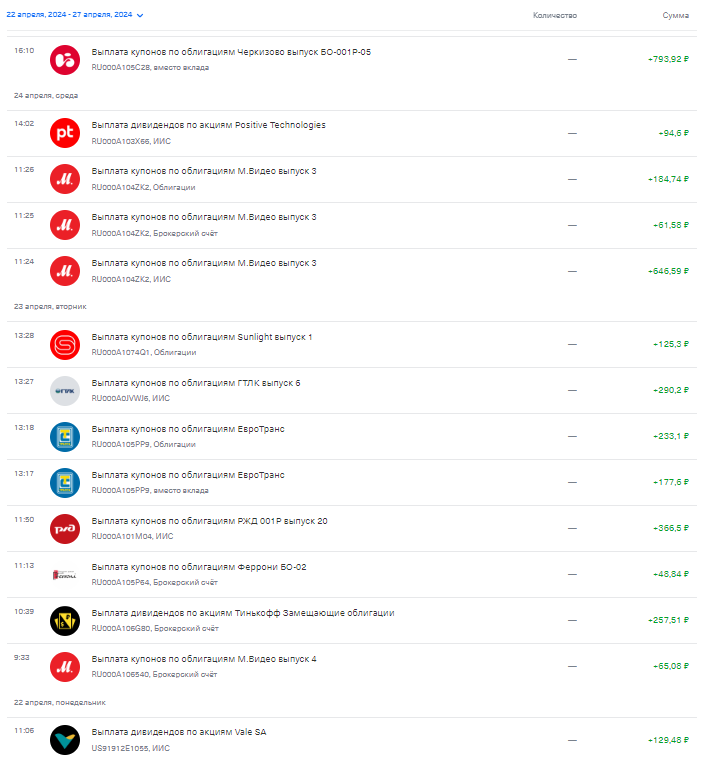
Task: Click the Сумма column header
Action: [676, 16]
